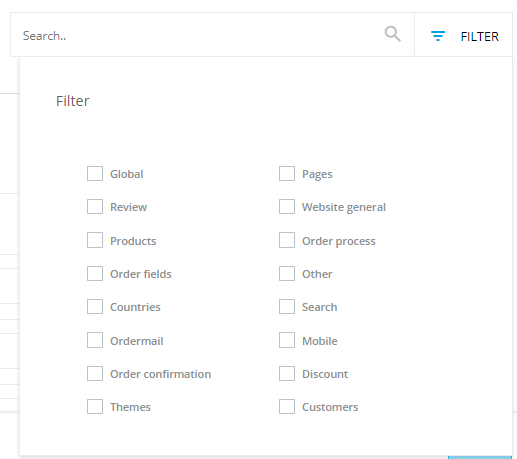Click the magnifying glass search icon

(392, 34)
